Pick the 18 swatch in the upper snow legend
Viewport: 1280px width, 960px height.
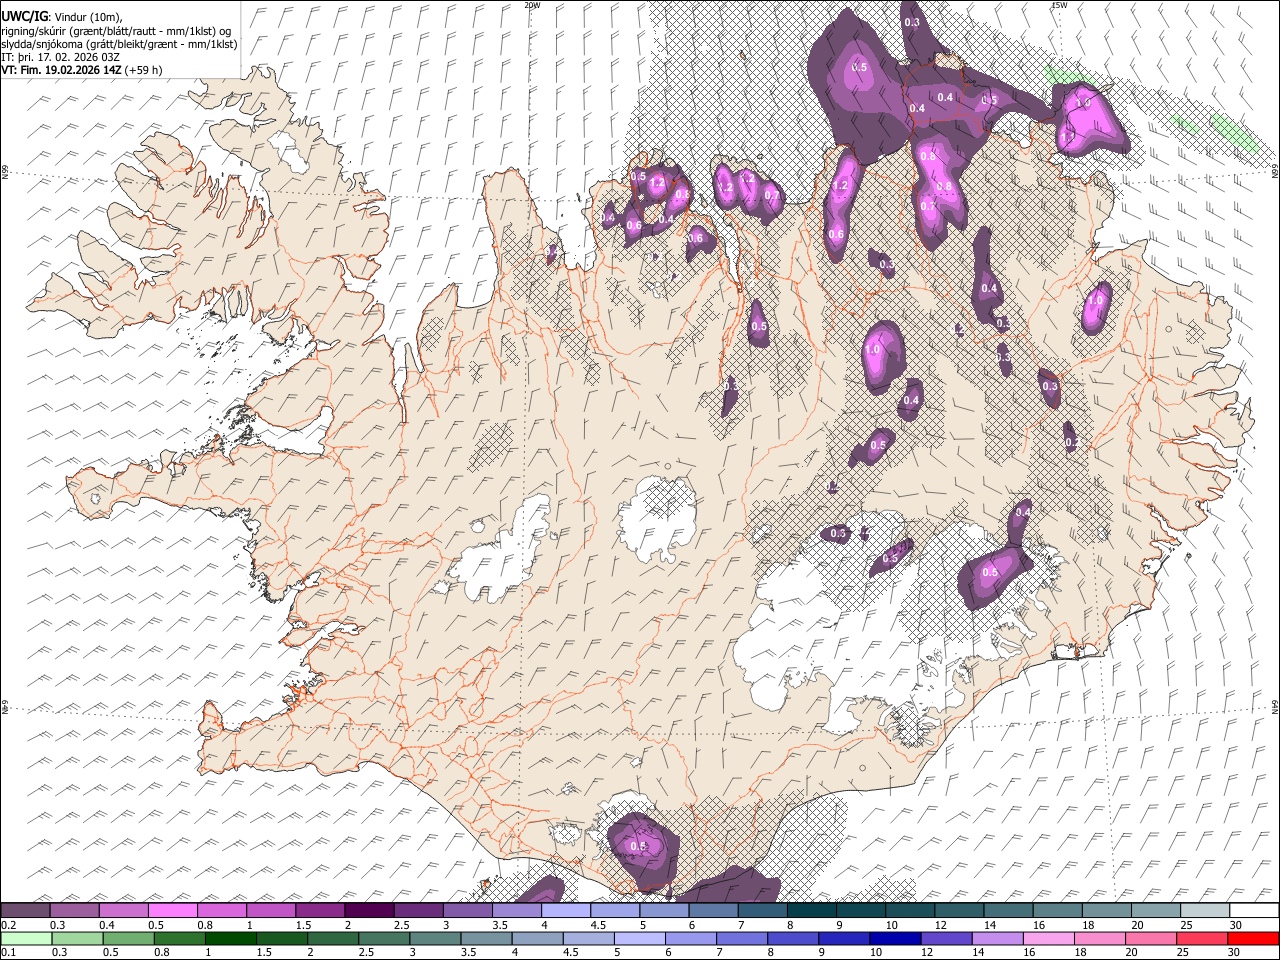pos(1106,910)
